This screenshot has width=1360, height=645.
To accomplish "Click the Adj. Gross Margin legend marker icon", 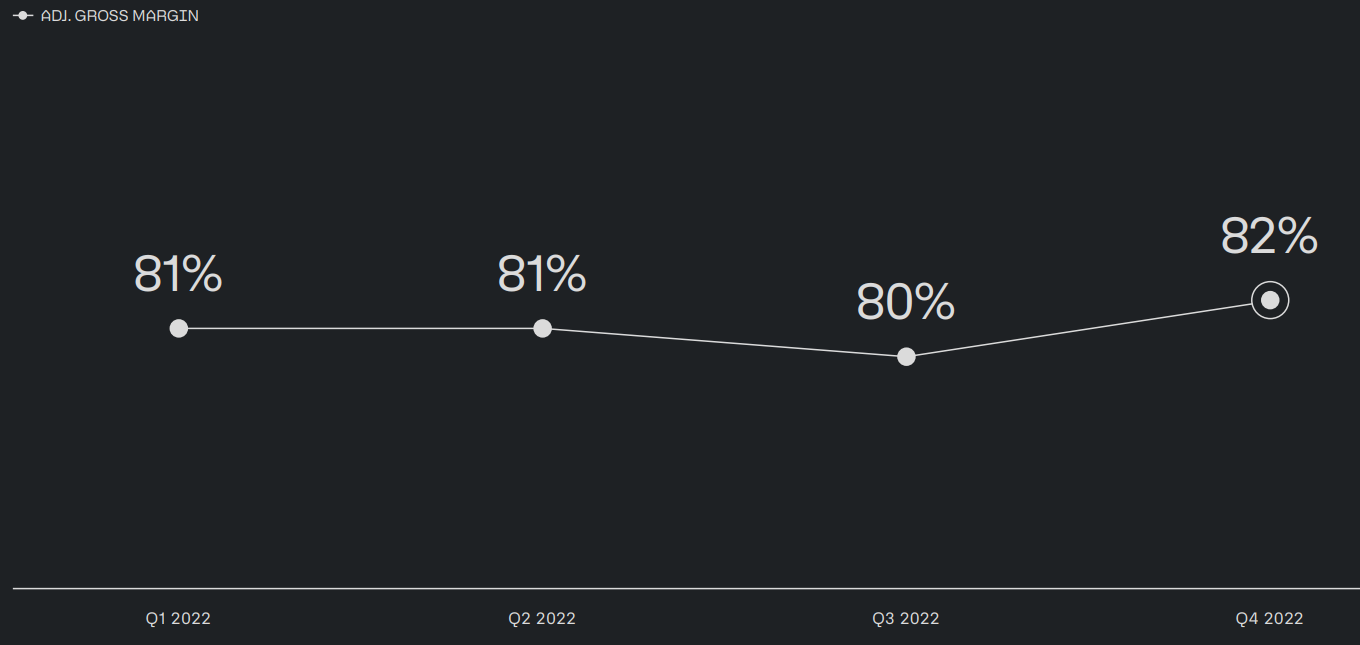I will coord(23,16).
